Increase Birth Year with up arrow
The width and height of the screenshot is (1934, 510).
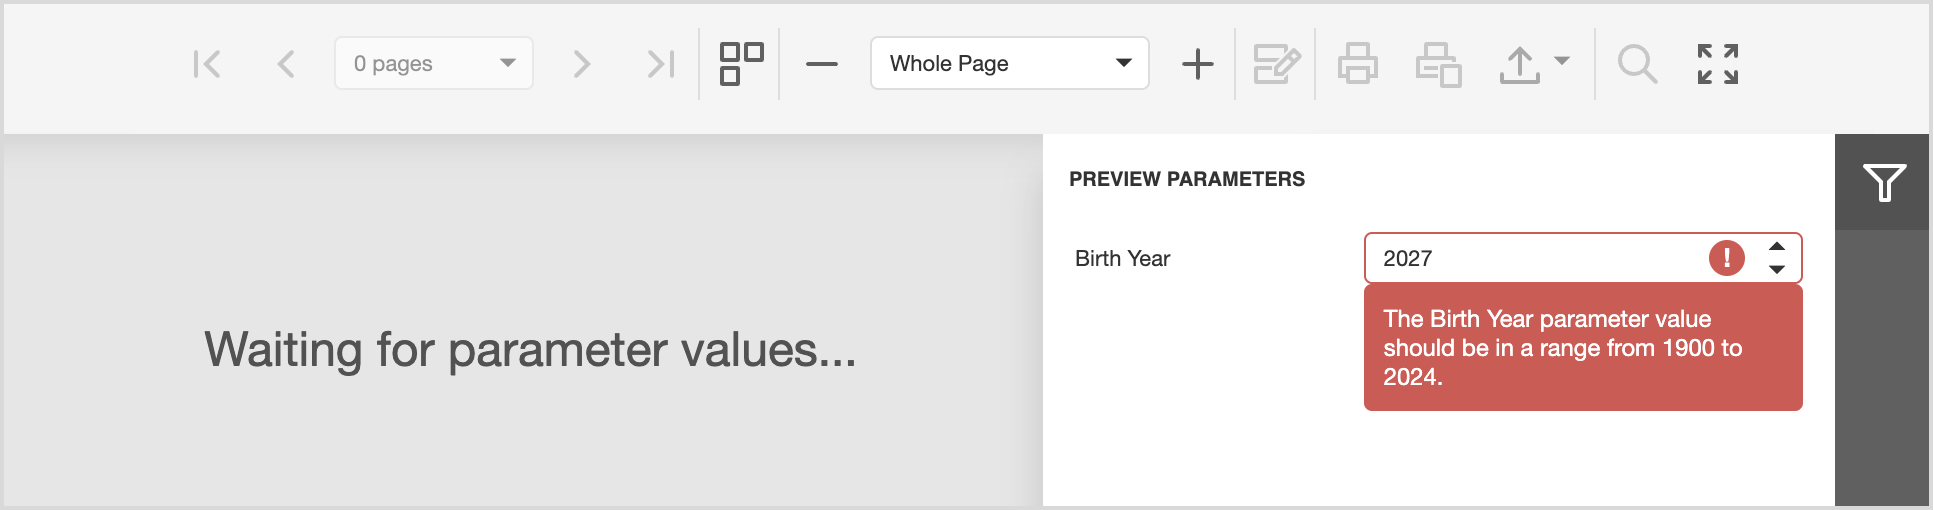pyautogui.click(x=1777, y=247)
